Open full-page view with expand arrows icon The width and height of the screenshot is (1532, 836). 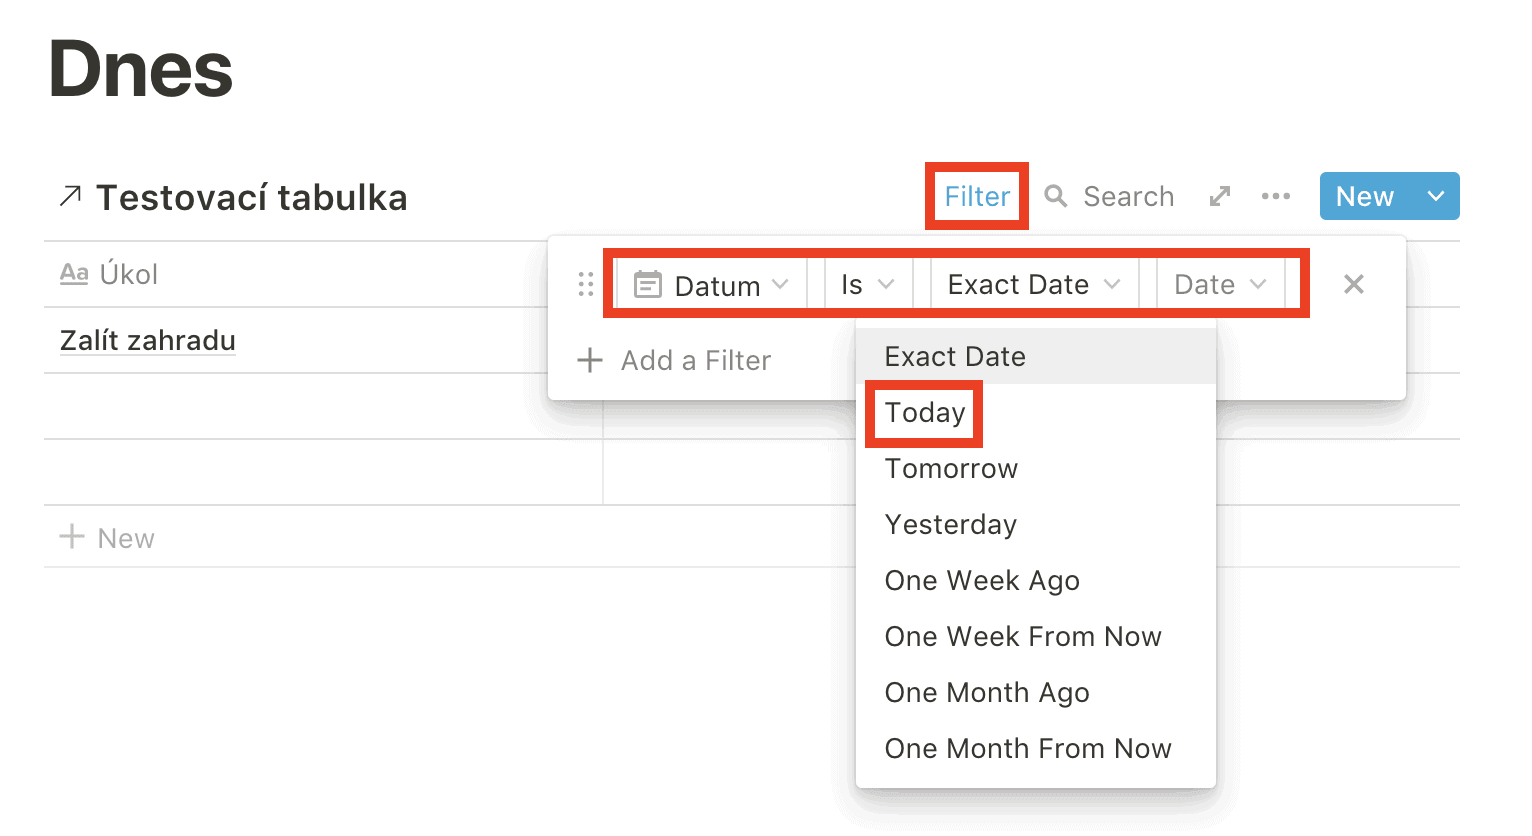click(1219, 196)
